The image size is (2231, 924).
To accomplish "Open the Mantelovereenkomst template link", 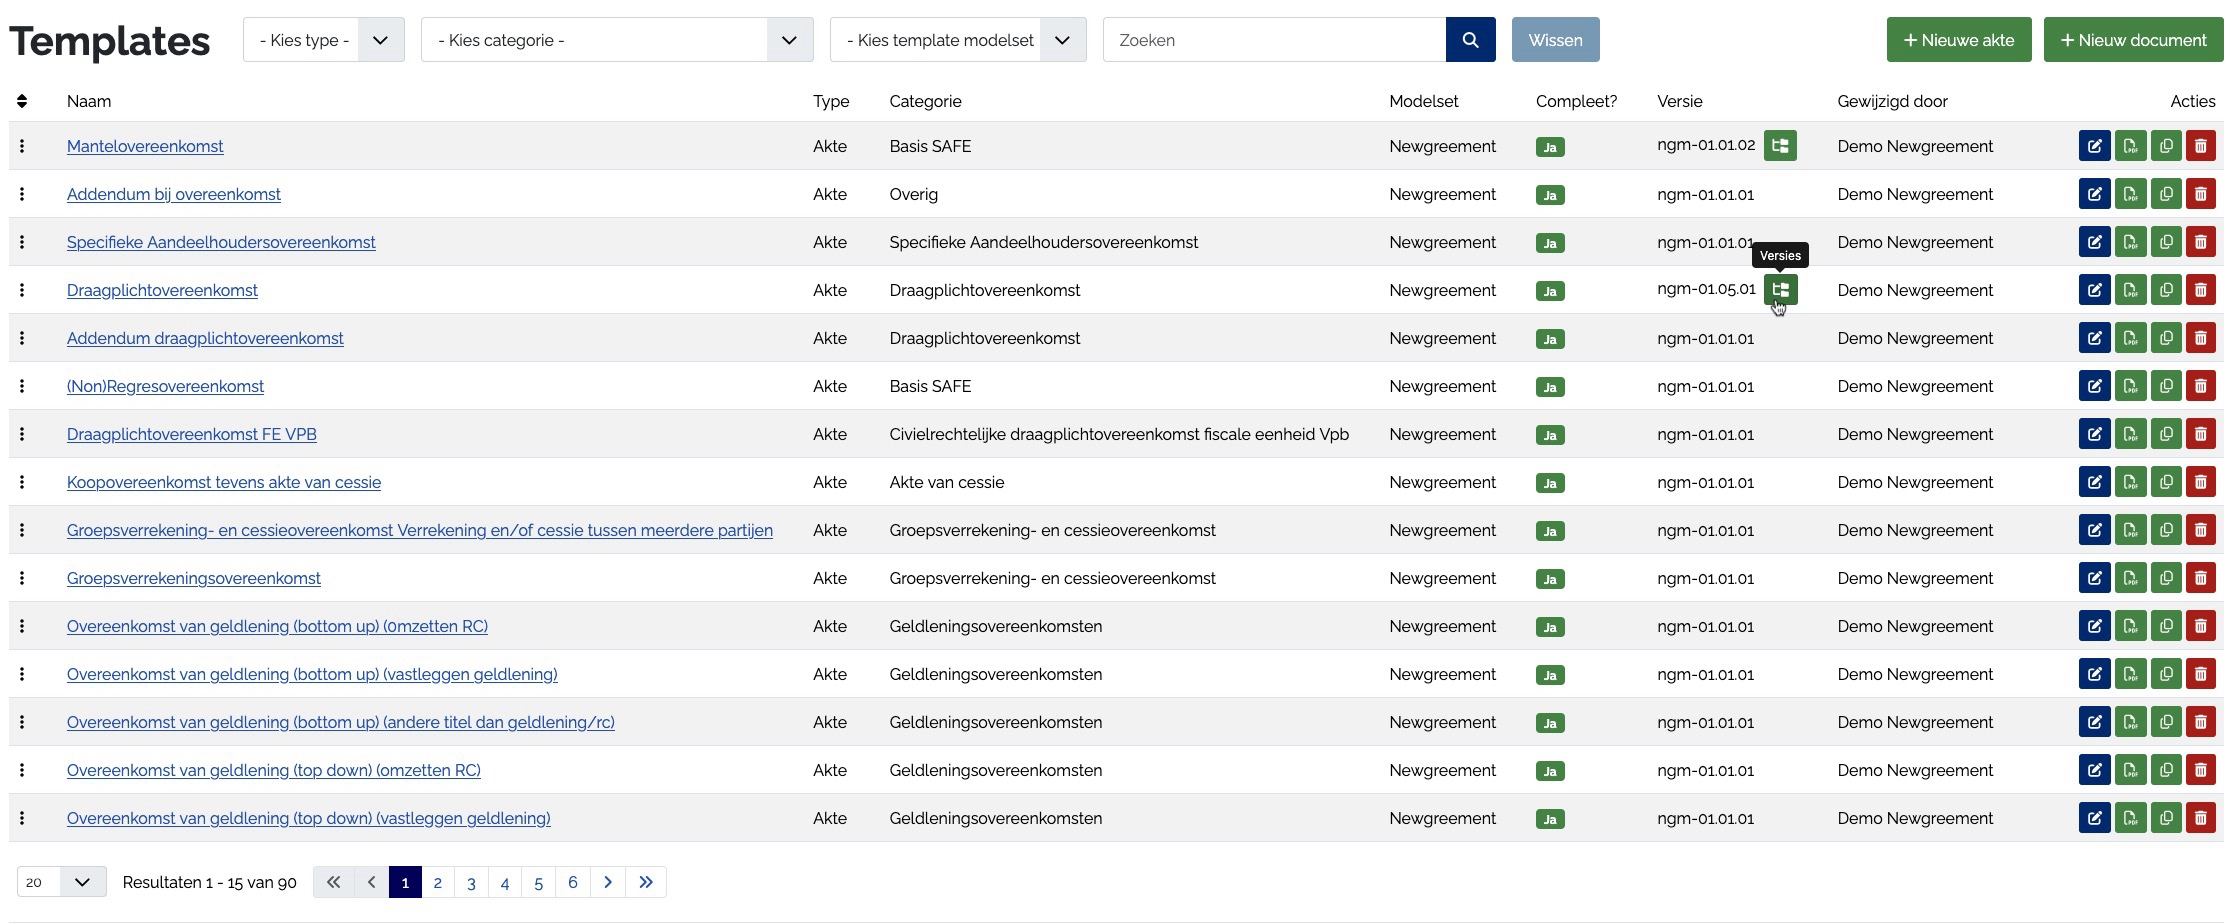I will pyautogui.click(x=145, y=146).
